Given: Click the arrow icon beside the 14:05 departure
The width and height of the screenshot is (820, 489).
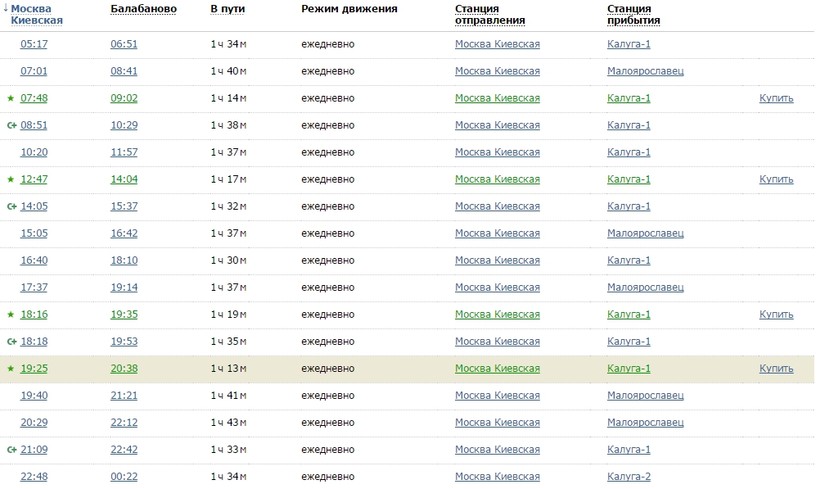Looking at the screenshot, I should [12, 206].
